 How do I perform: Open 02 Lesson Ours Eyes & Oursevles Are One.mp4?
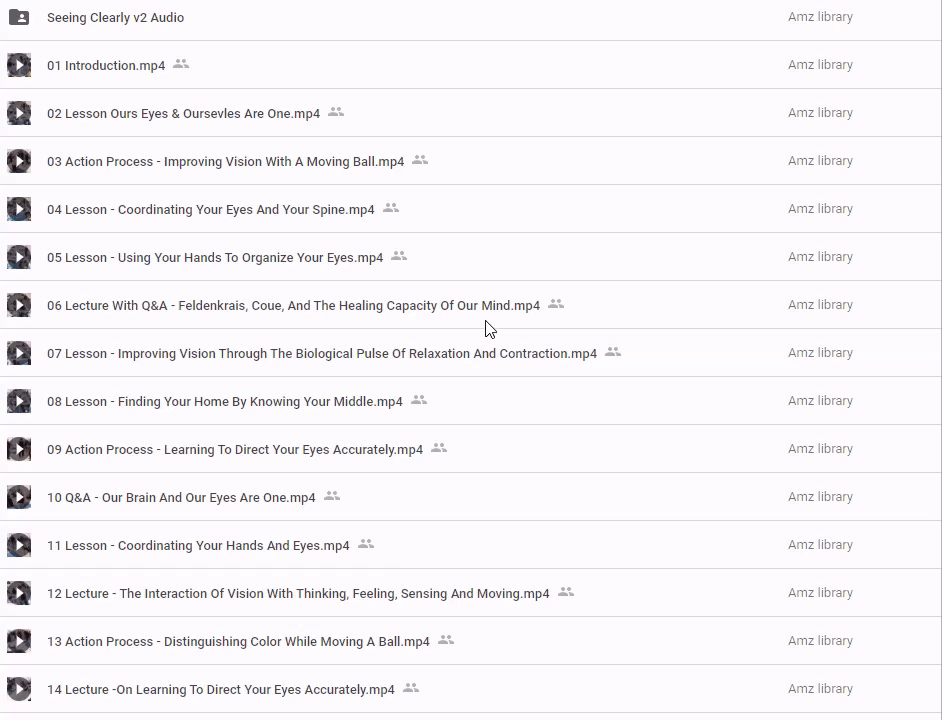point(183,114)
